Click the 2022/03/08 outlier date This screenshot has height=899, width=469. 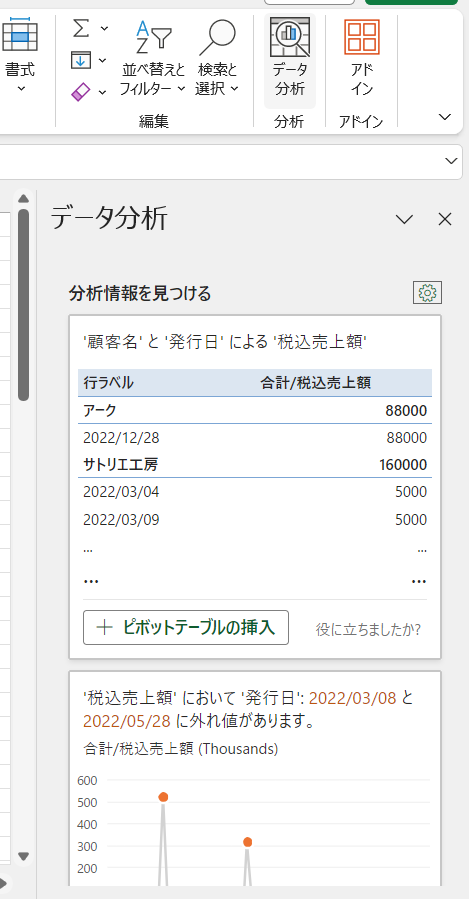coord(353,698)
